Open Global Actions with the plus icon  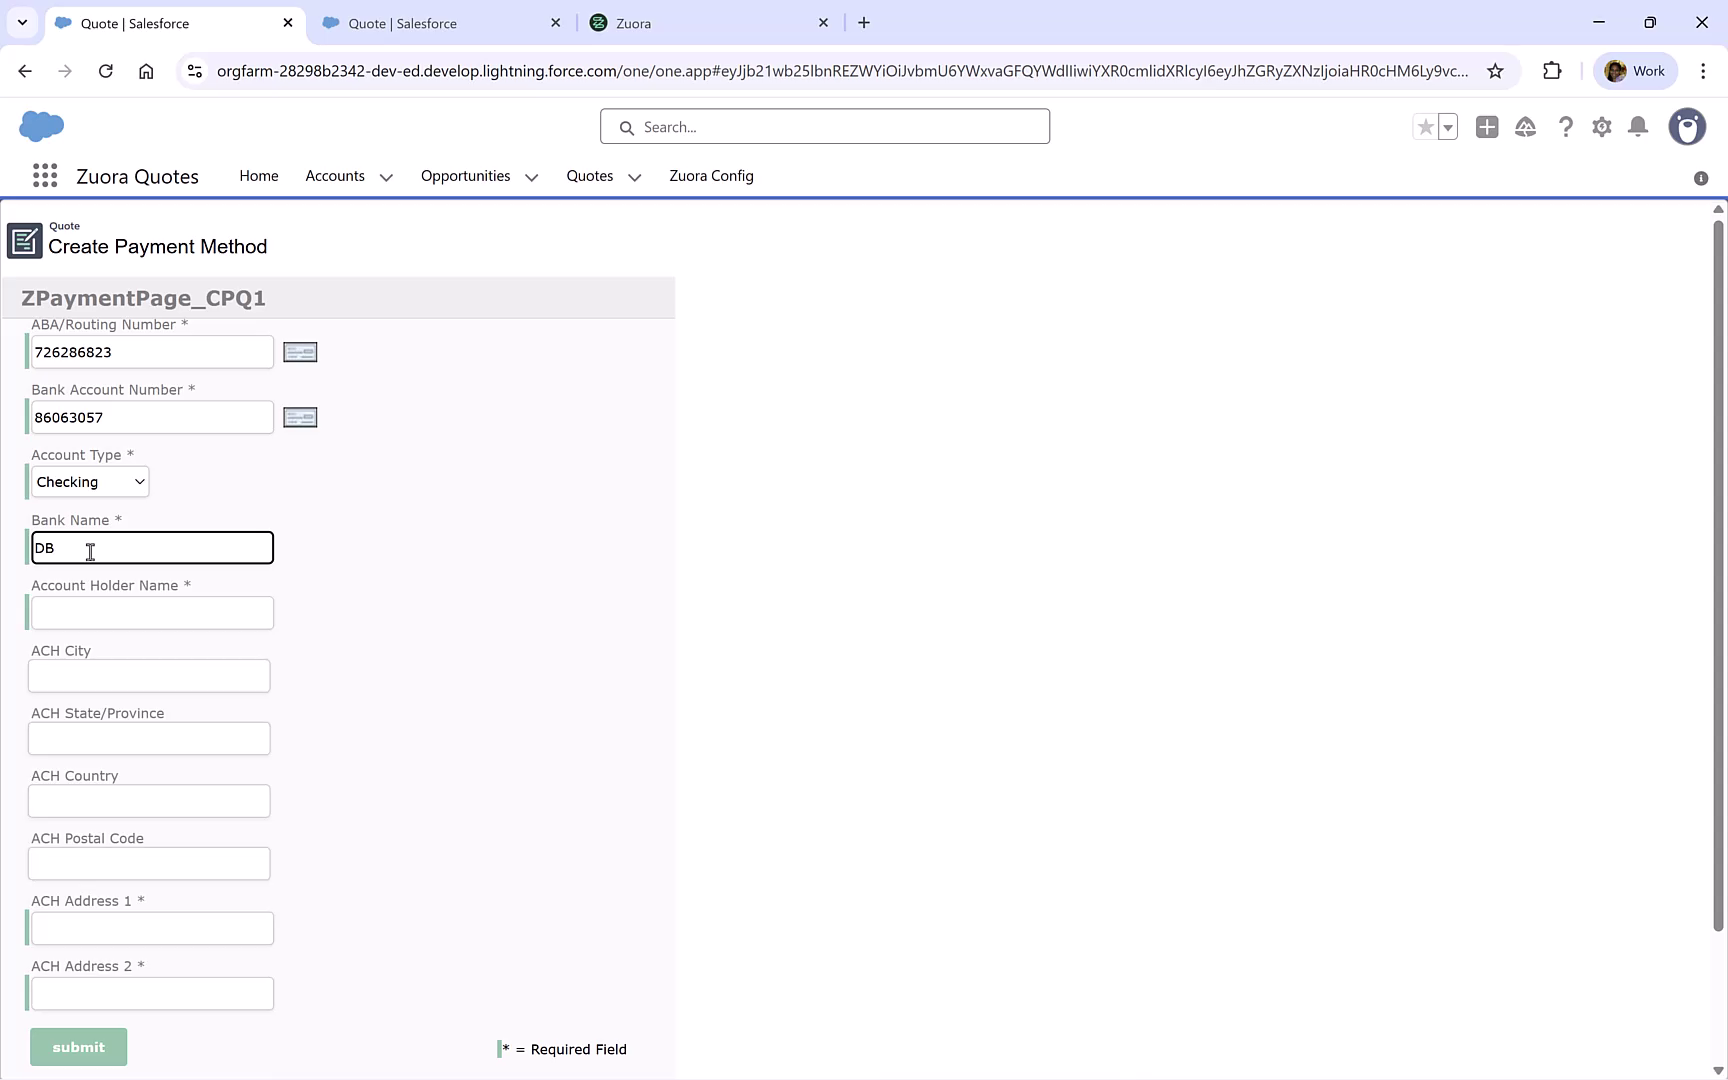pos(1487,127)
